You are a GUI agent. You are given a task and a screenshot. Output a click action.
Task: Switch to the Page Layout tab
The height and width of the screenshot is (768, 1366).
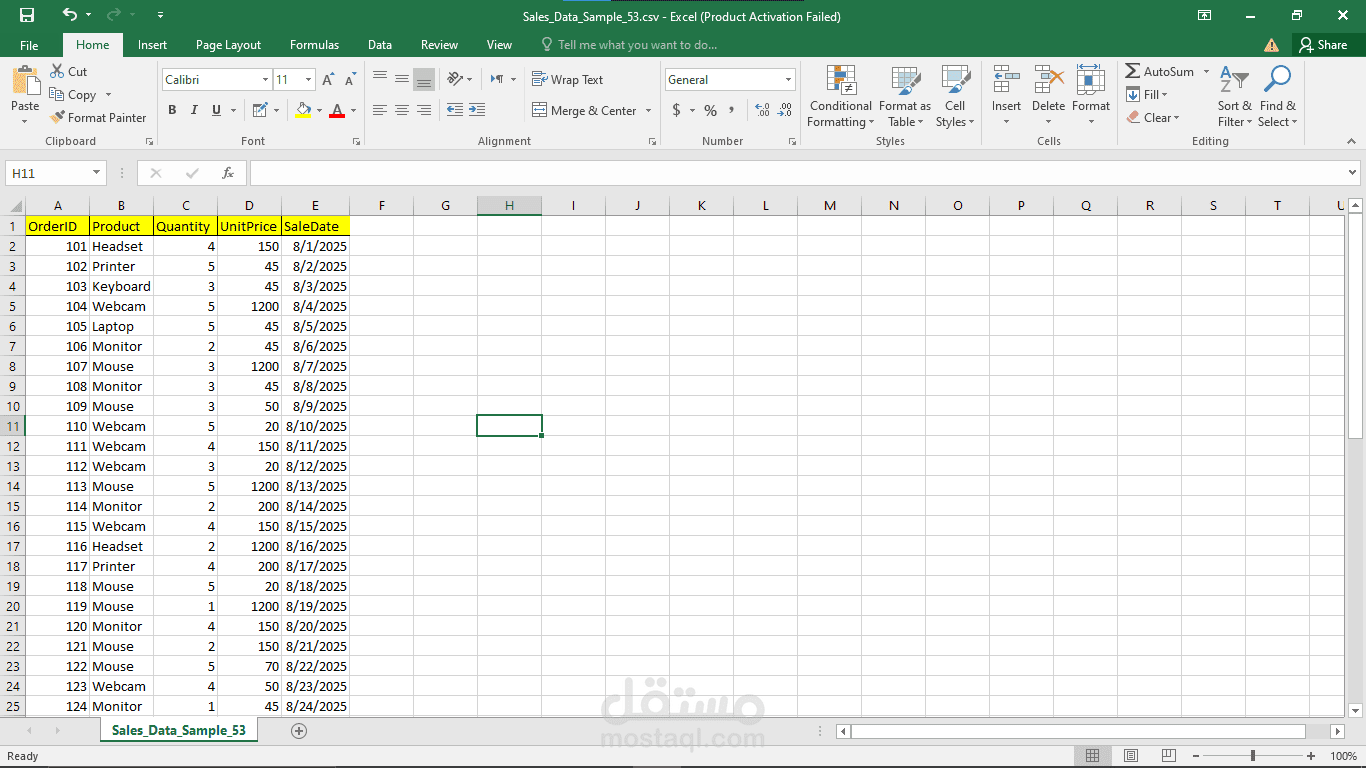[228, 45]
